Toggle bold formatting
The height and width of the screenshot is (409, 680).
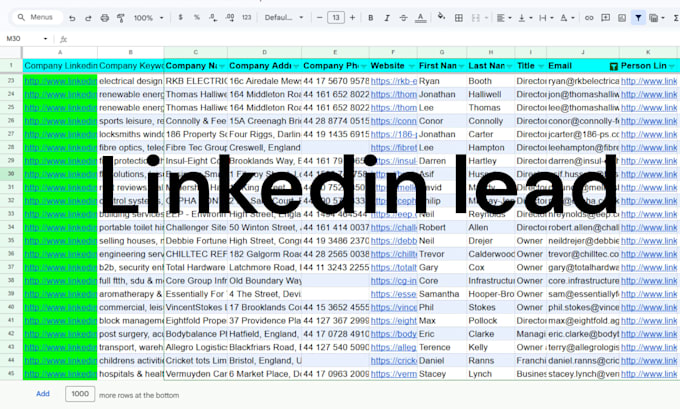(370, 18)
